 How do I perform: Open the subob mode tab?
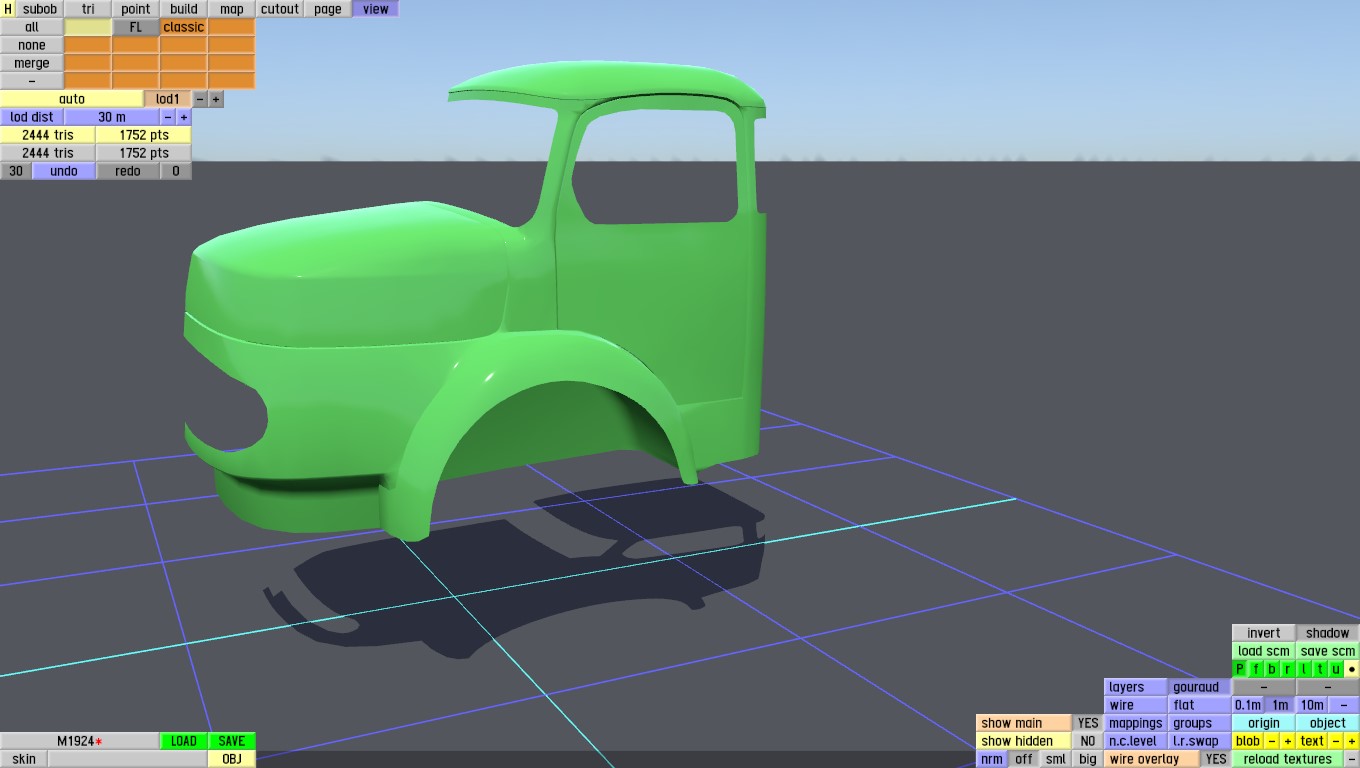[x=40, y=9]
